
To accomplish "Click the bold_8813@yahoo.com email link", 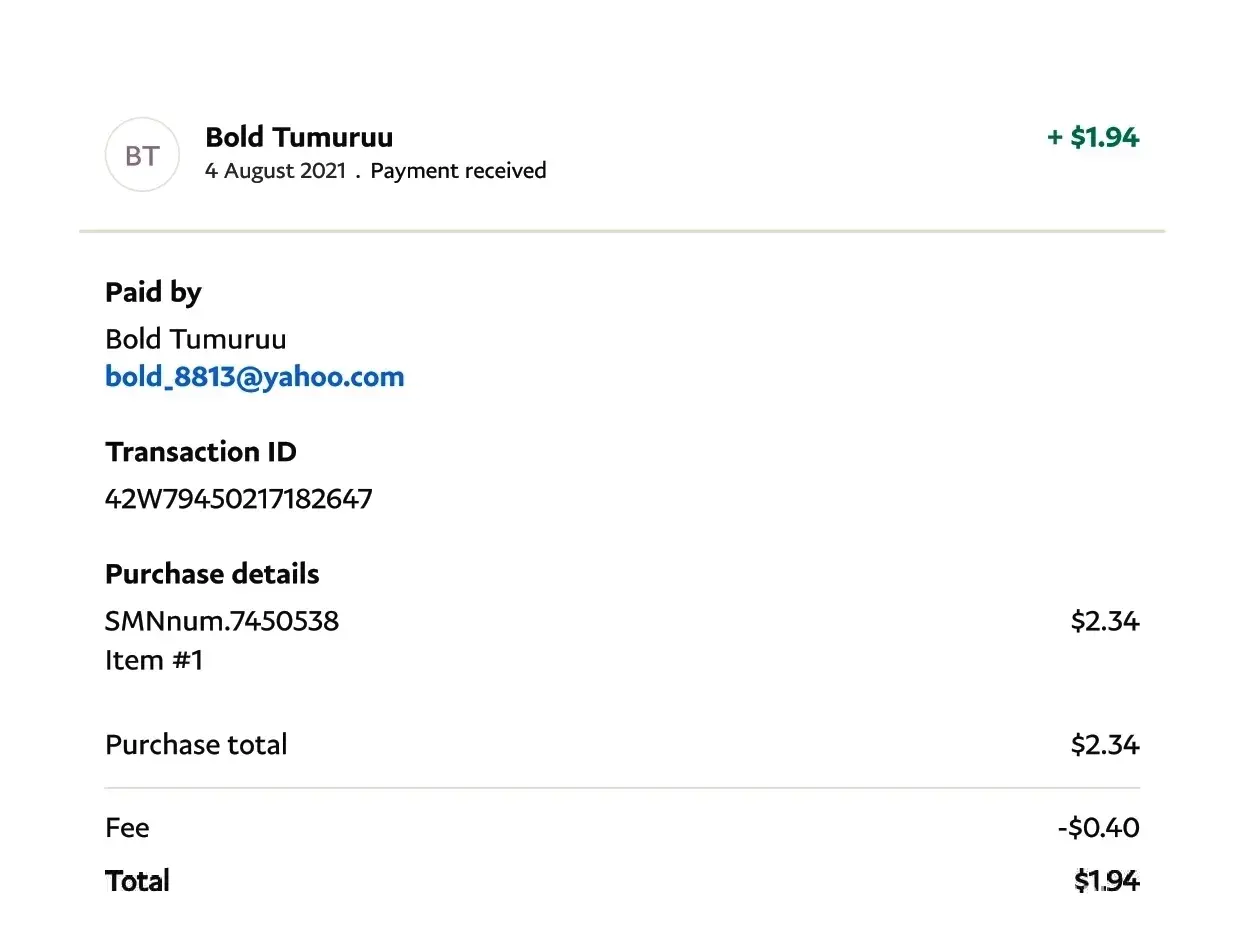I will tap(254, 377).
